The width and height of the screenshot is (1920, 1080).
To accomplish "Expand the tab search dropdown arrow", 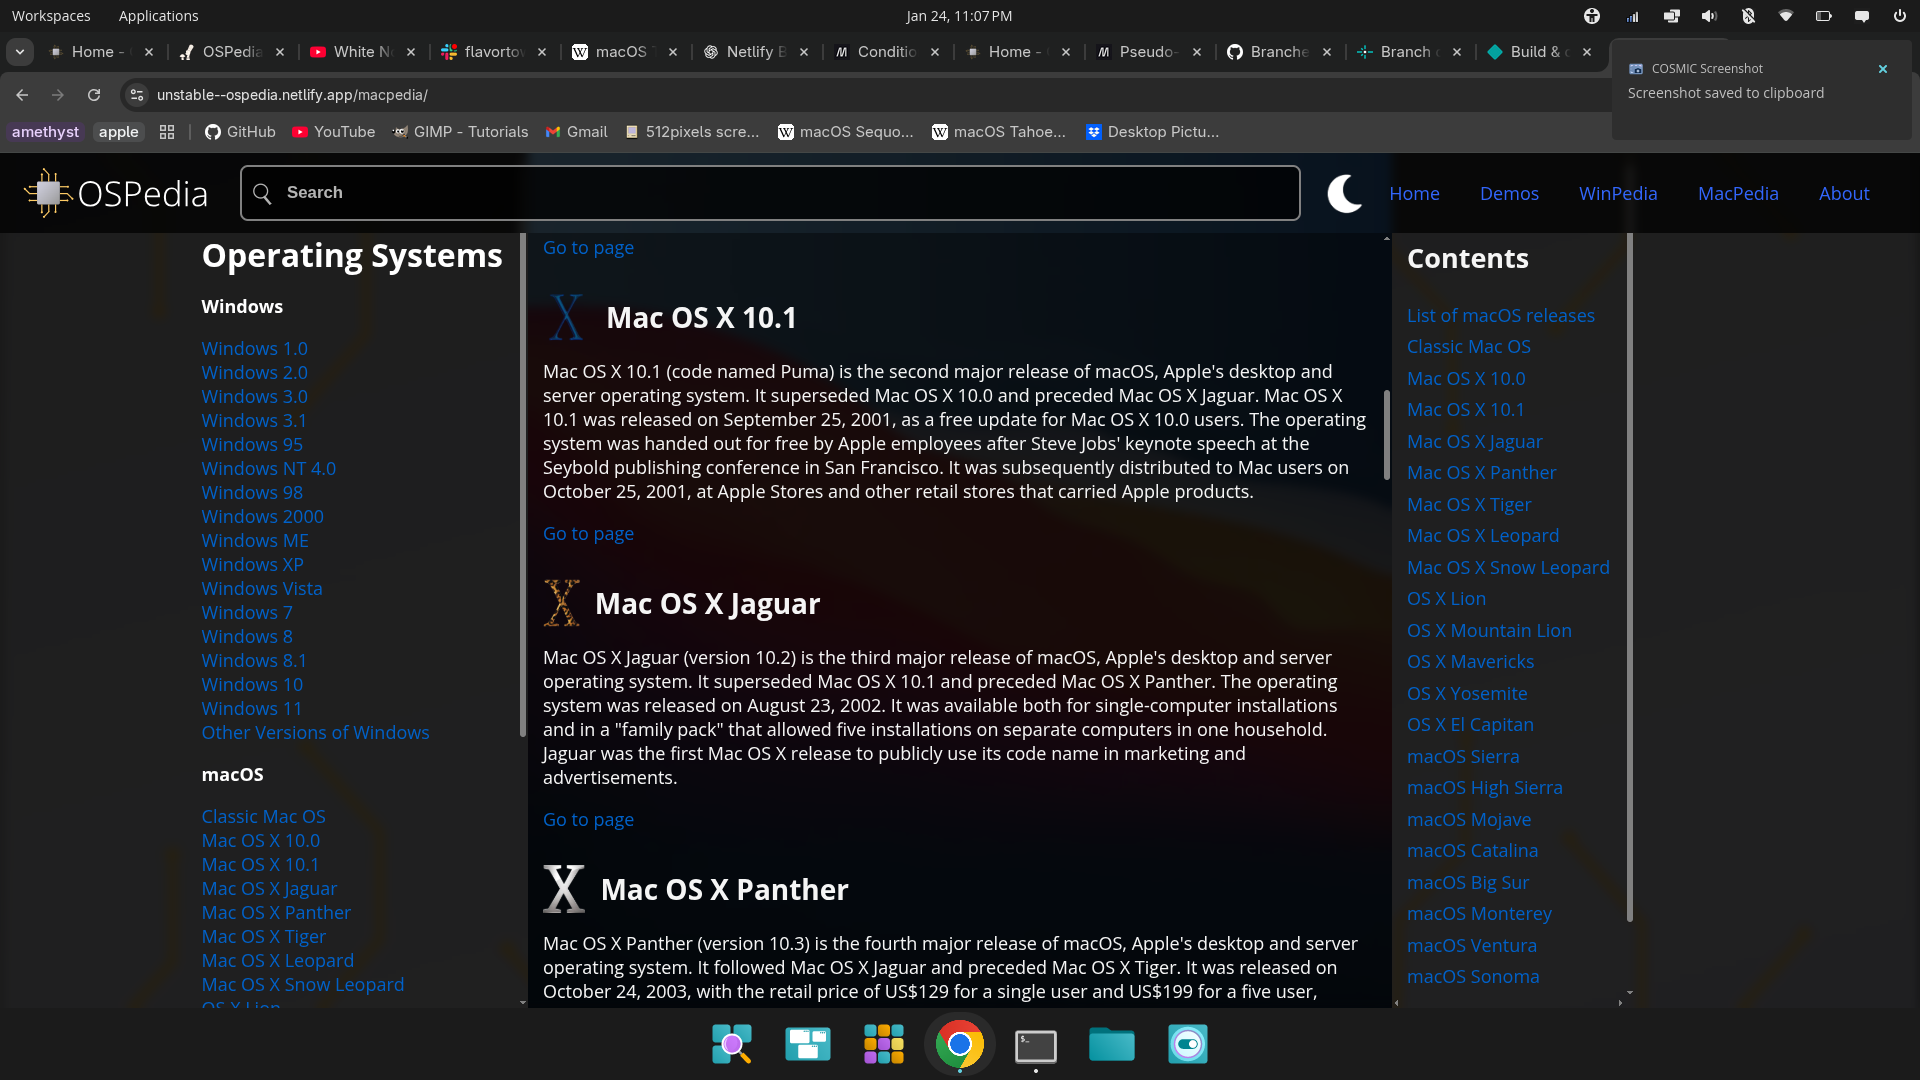I will point(20,52).
